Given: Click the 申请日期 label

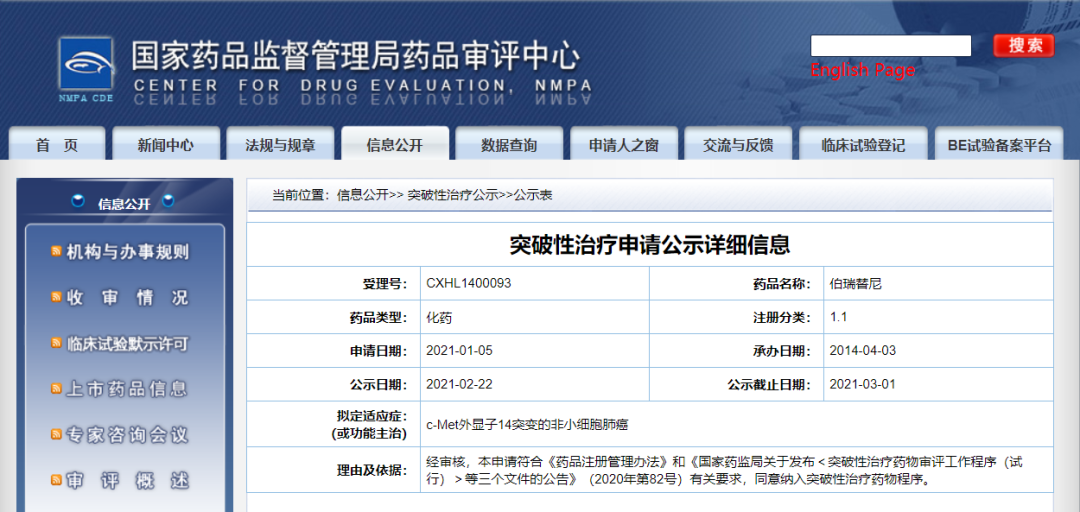Looking at the screenshot, I should pyautogui.click(x=379, y=351).
